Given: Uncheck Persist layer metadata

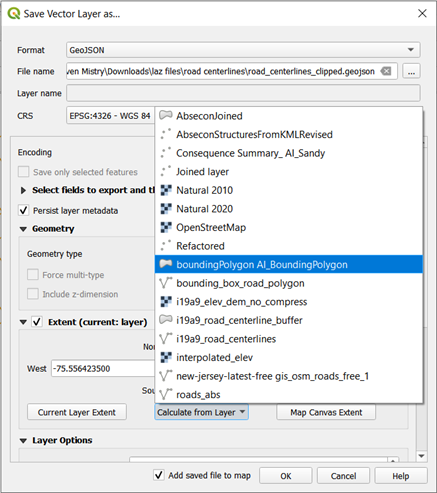Looking at the screenshot, I should 23,210.
